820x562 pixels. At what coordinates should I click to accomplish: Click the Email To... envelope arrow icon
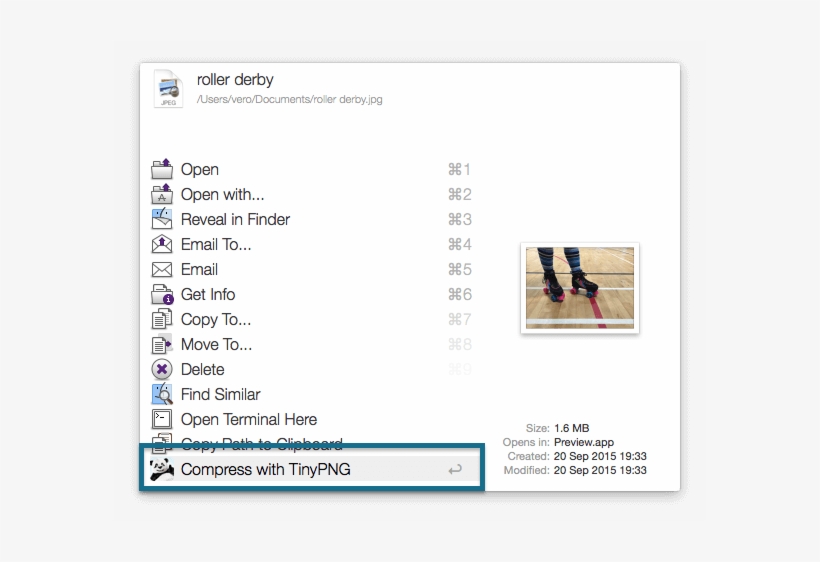coord(162,244)
